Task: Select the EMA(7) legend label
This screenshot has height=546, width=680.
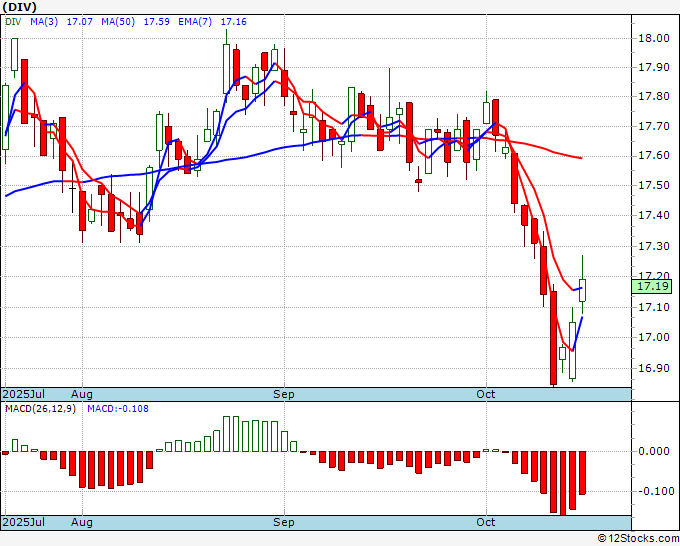Action: click(x=195, y=21)
